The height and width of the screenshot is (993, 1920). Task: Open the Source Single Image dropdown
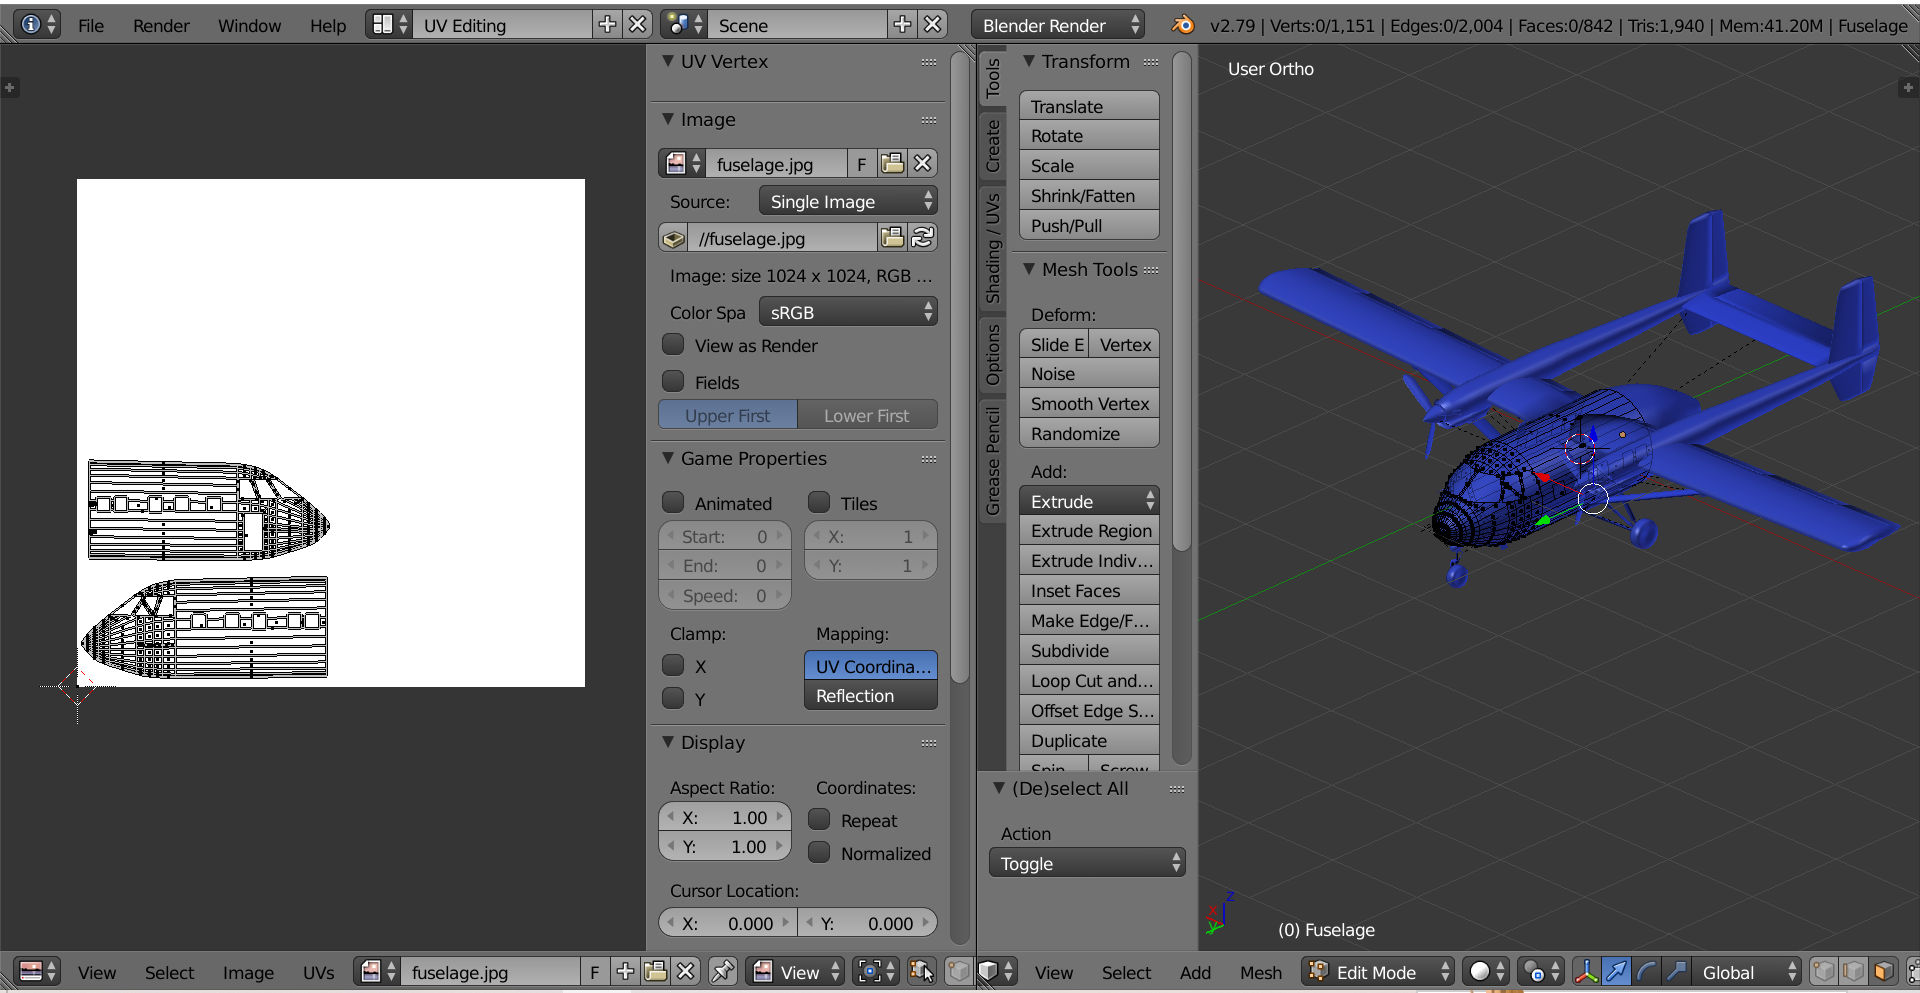pos(848,201)
